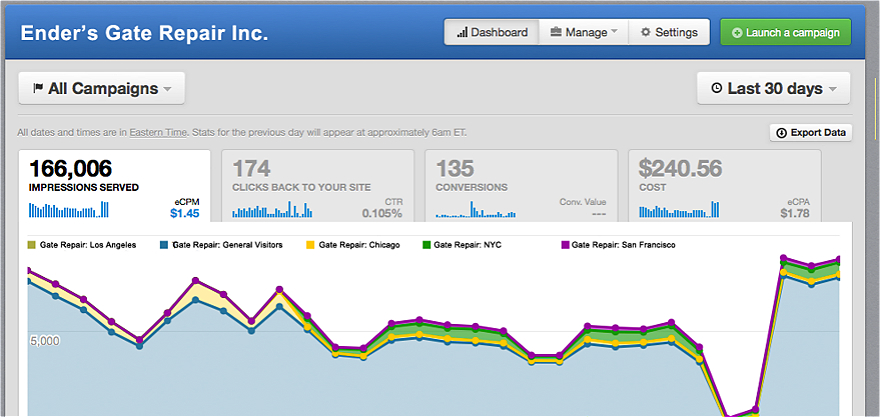Click the $240.56 cost figure

click(681, 168)
